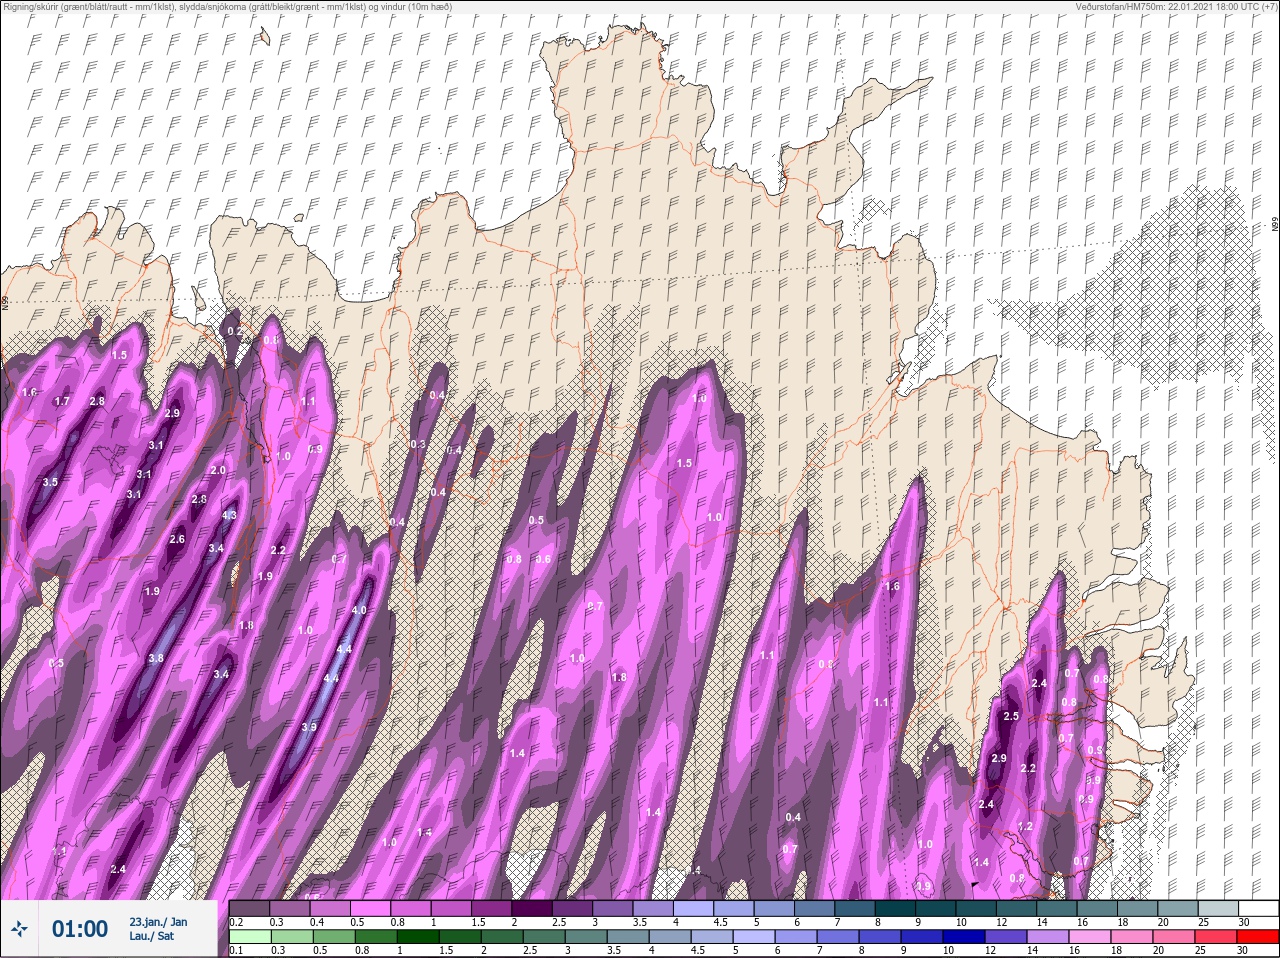Pick the dark purple legend swatch between 2 and 2.5

click(x=531, y=908)
